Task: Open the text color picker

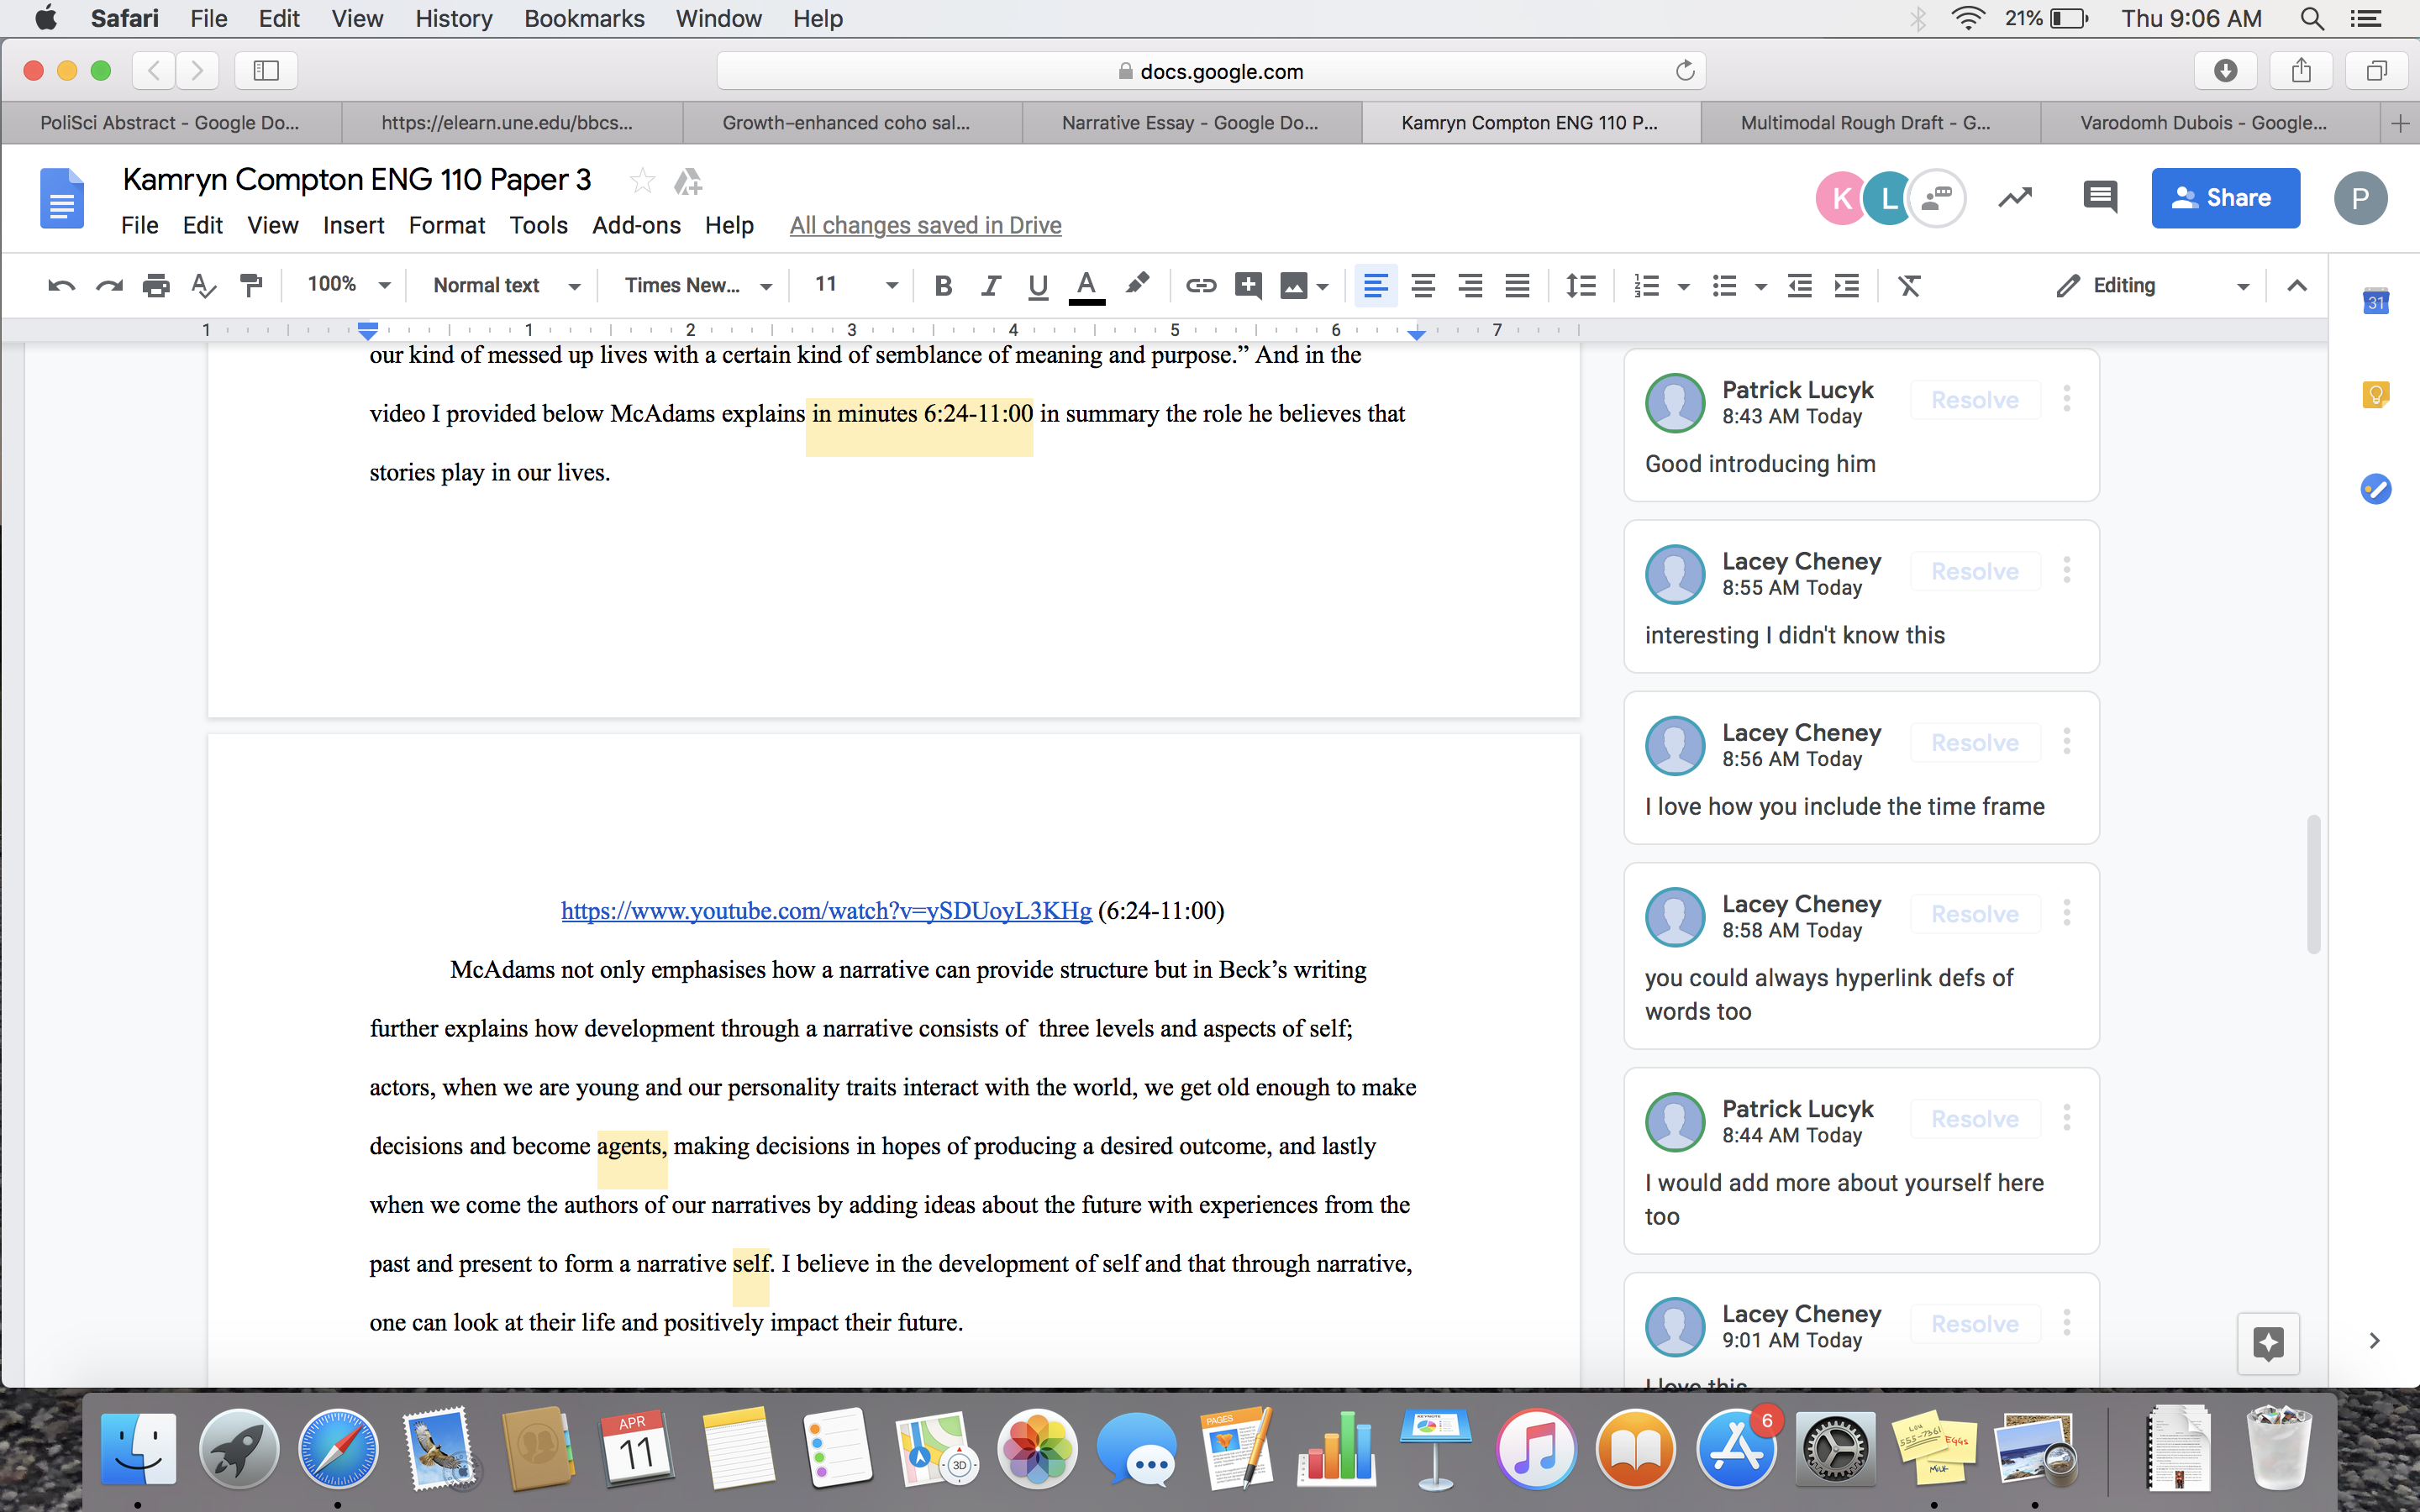Action: pyautogui.click(x=1086, y=286)
